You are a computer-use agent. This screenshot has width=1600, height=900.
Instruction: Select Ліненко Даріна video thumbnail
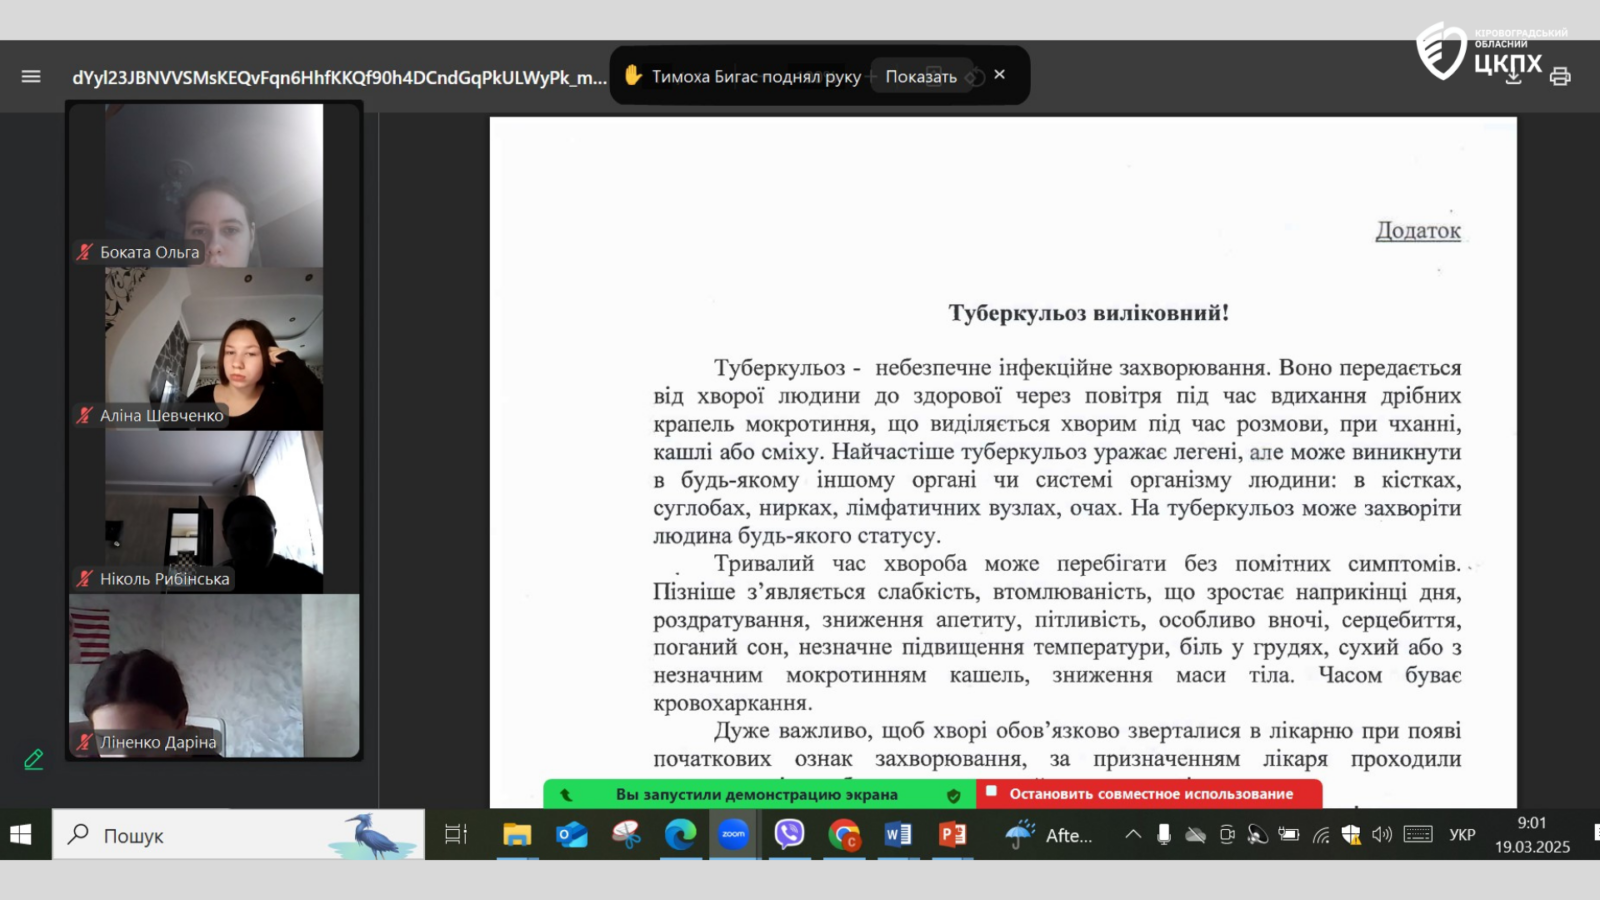click(x=214, y=675)
